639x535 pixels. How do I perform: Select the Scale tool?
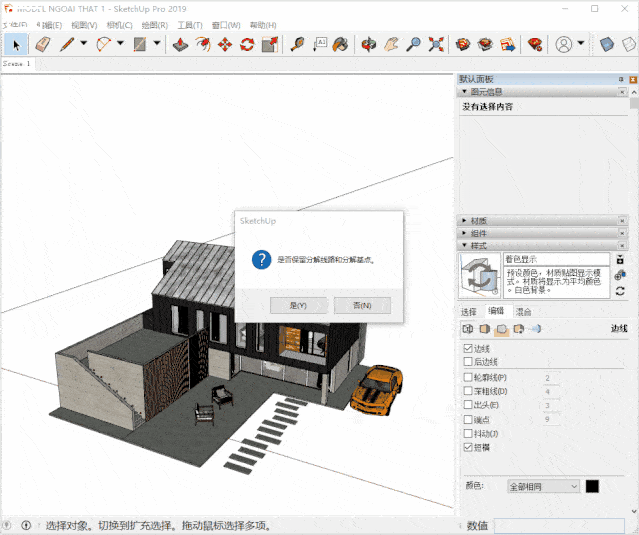pyautogui.click(x=269, y=44)
